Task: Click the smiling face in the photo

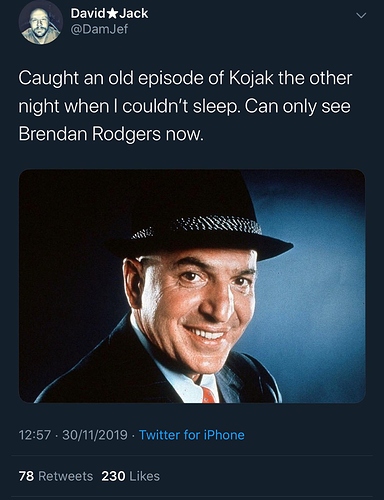Action: tap(197, 307)
